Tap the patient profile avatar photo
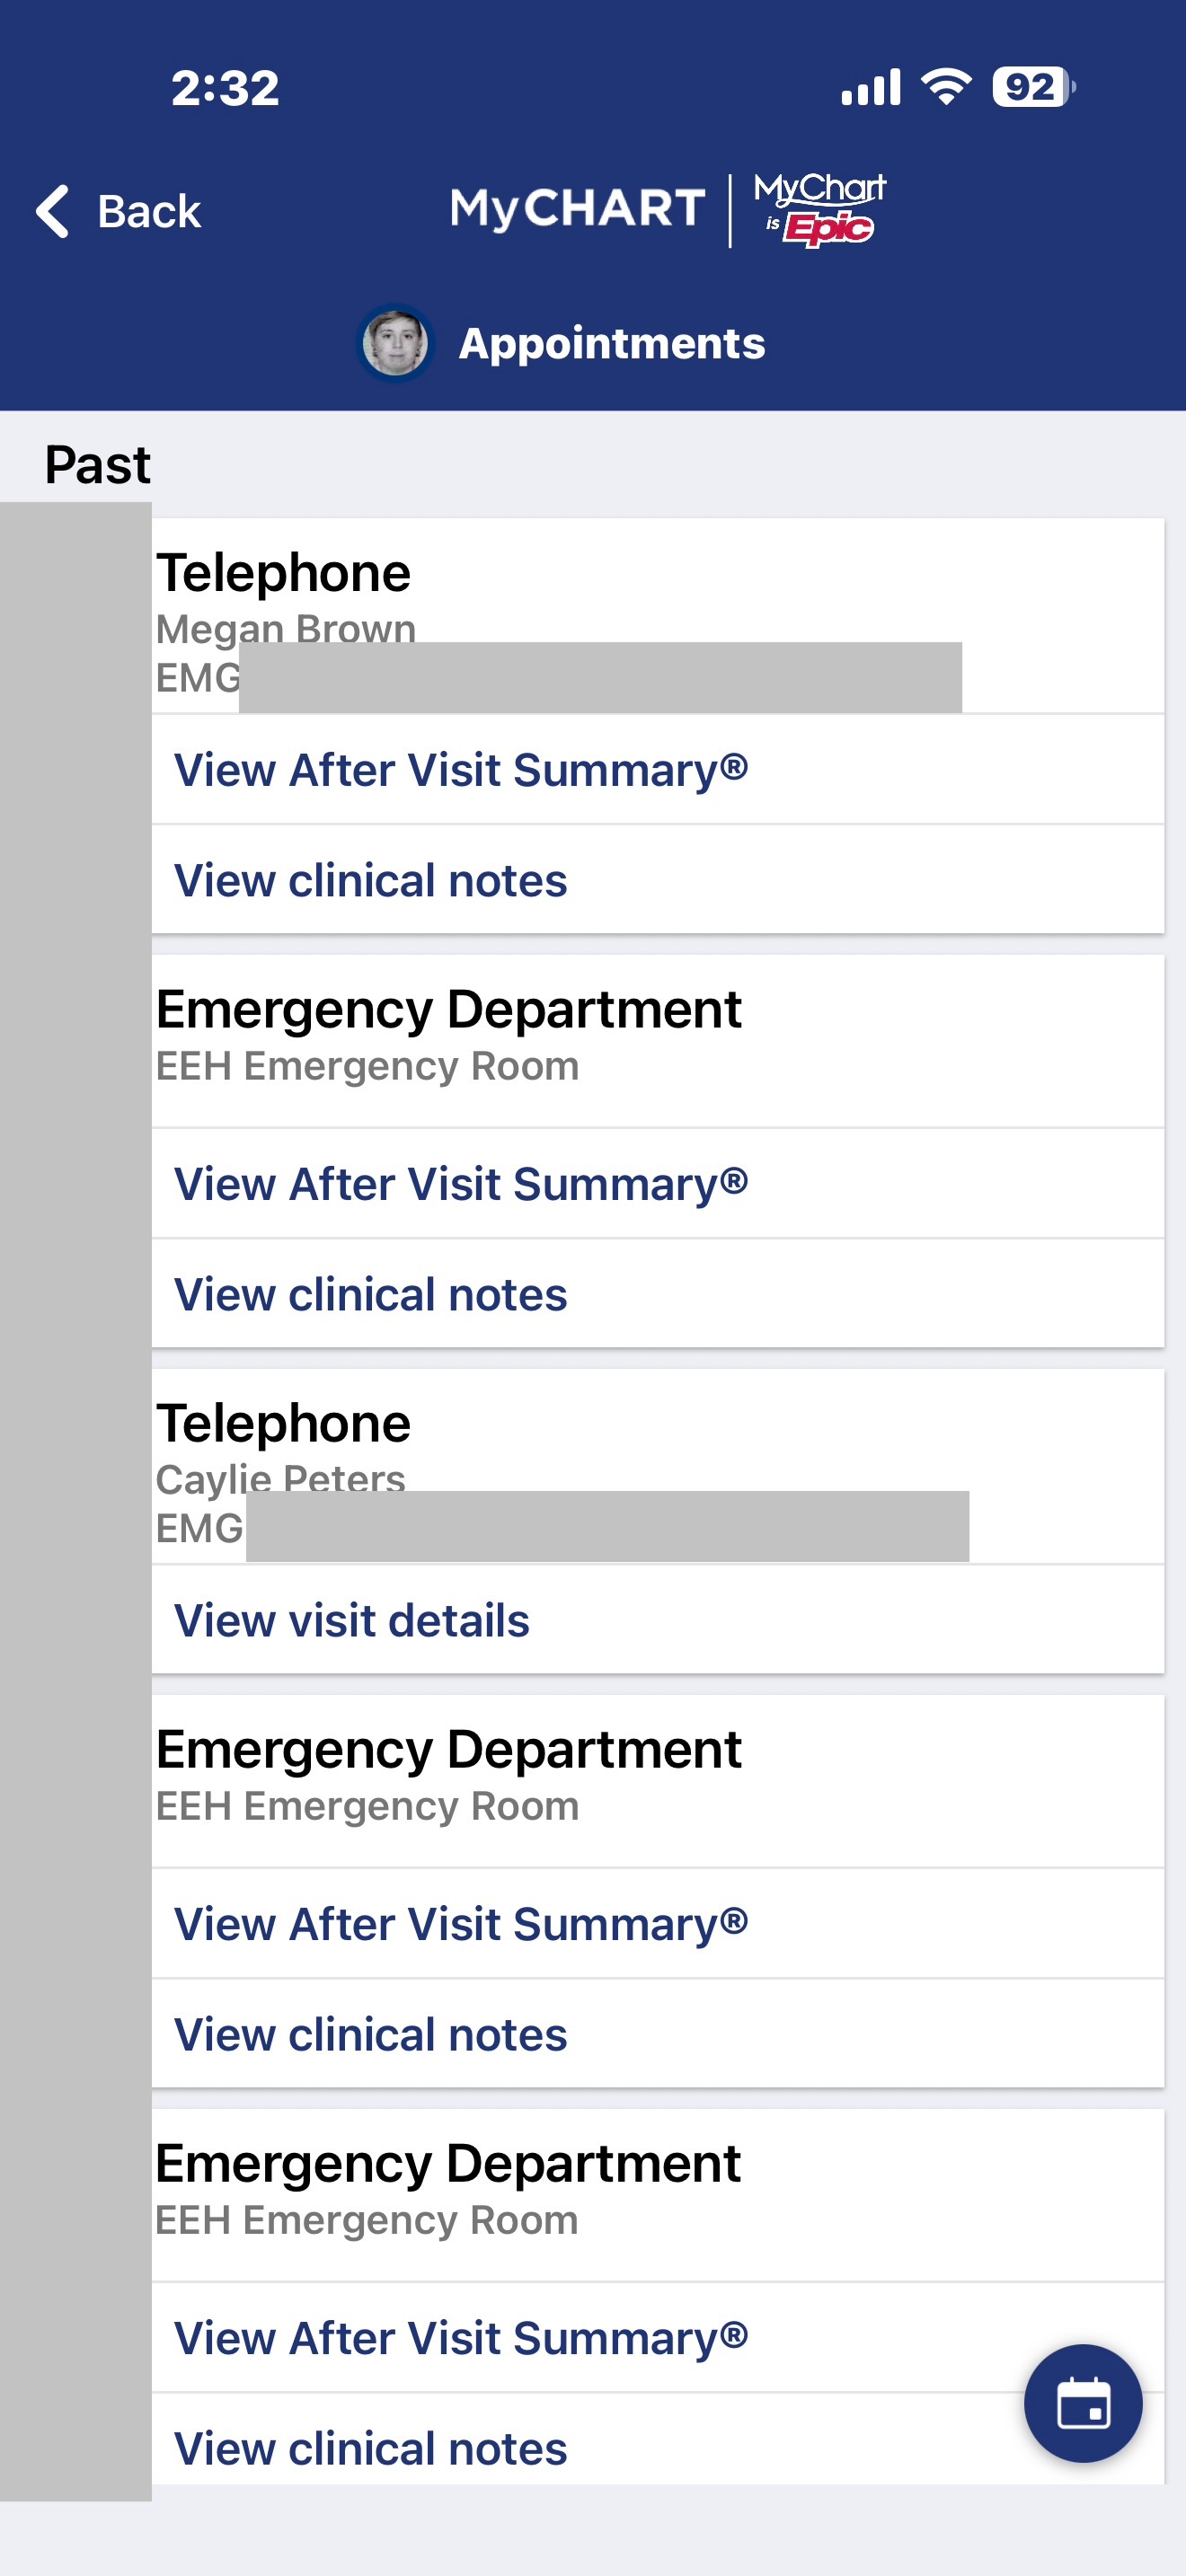The image size is (1186, 2576). point(396,343)
